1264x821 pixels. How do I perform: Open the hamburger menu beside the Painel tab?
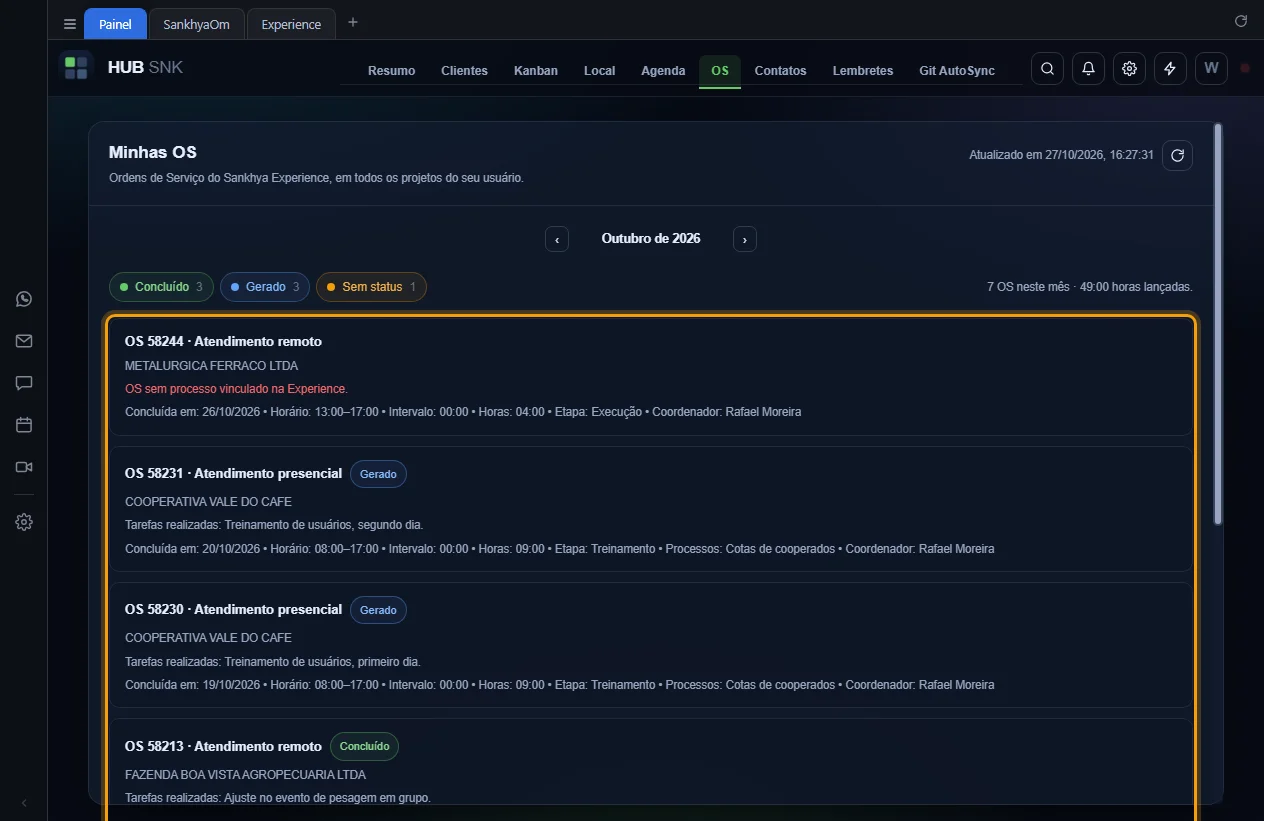click(x=70, y=24)
